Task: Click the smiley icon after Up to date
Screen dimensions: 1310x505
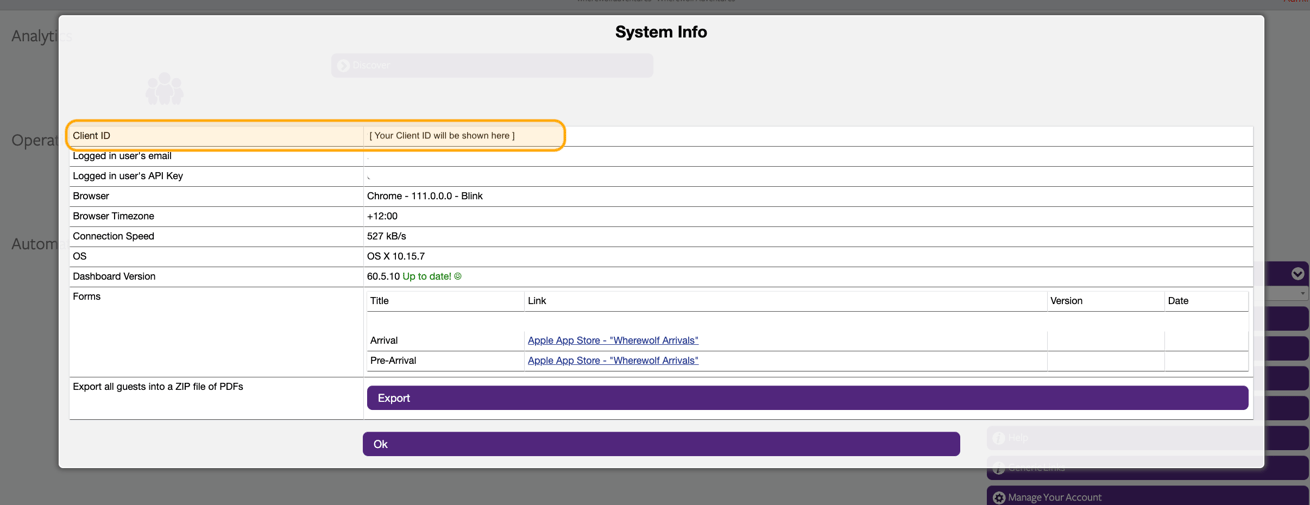Action: pos(458,277)
